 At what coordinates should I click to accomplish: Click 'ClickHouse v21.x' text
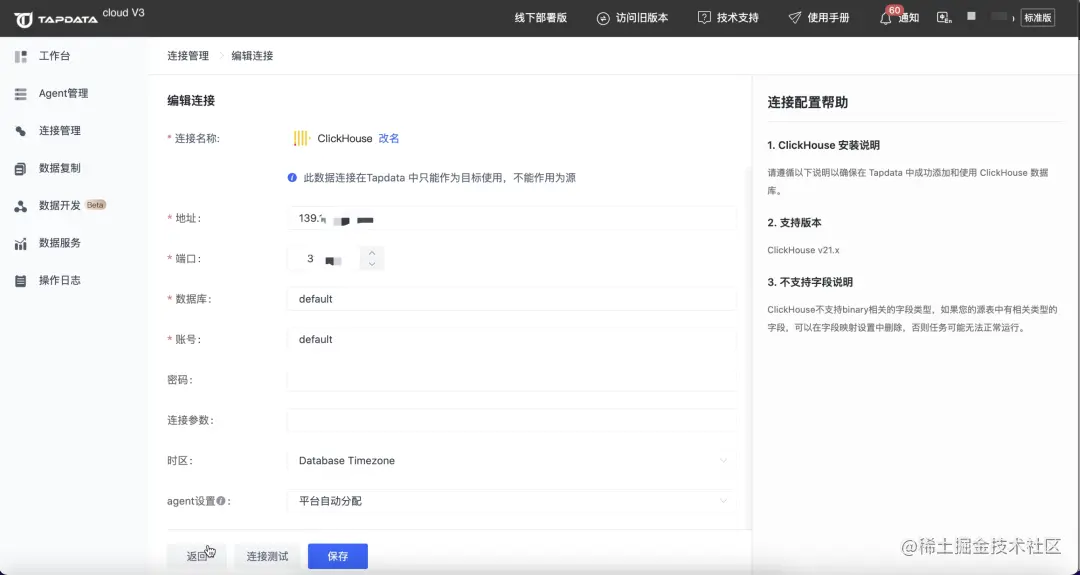click(x=803, y=250)
